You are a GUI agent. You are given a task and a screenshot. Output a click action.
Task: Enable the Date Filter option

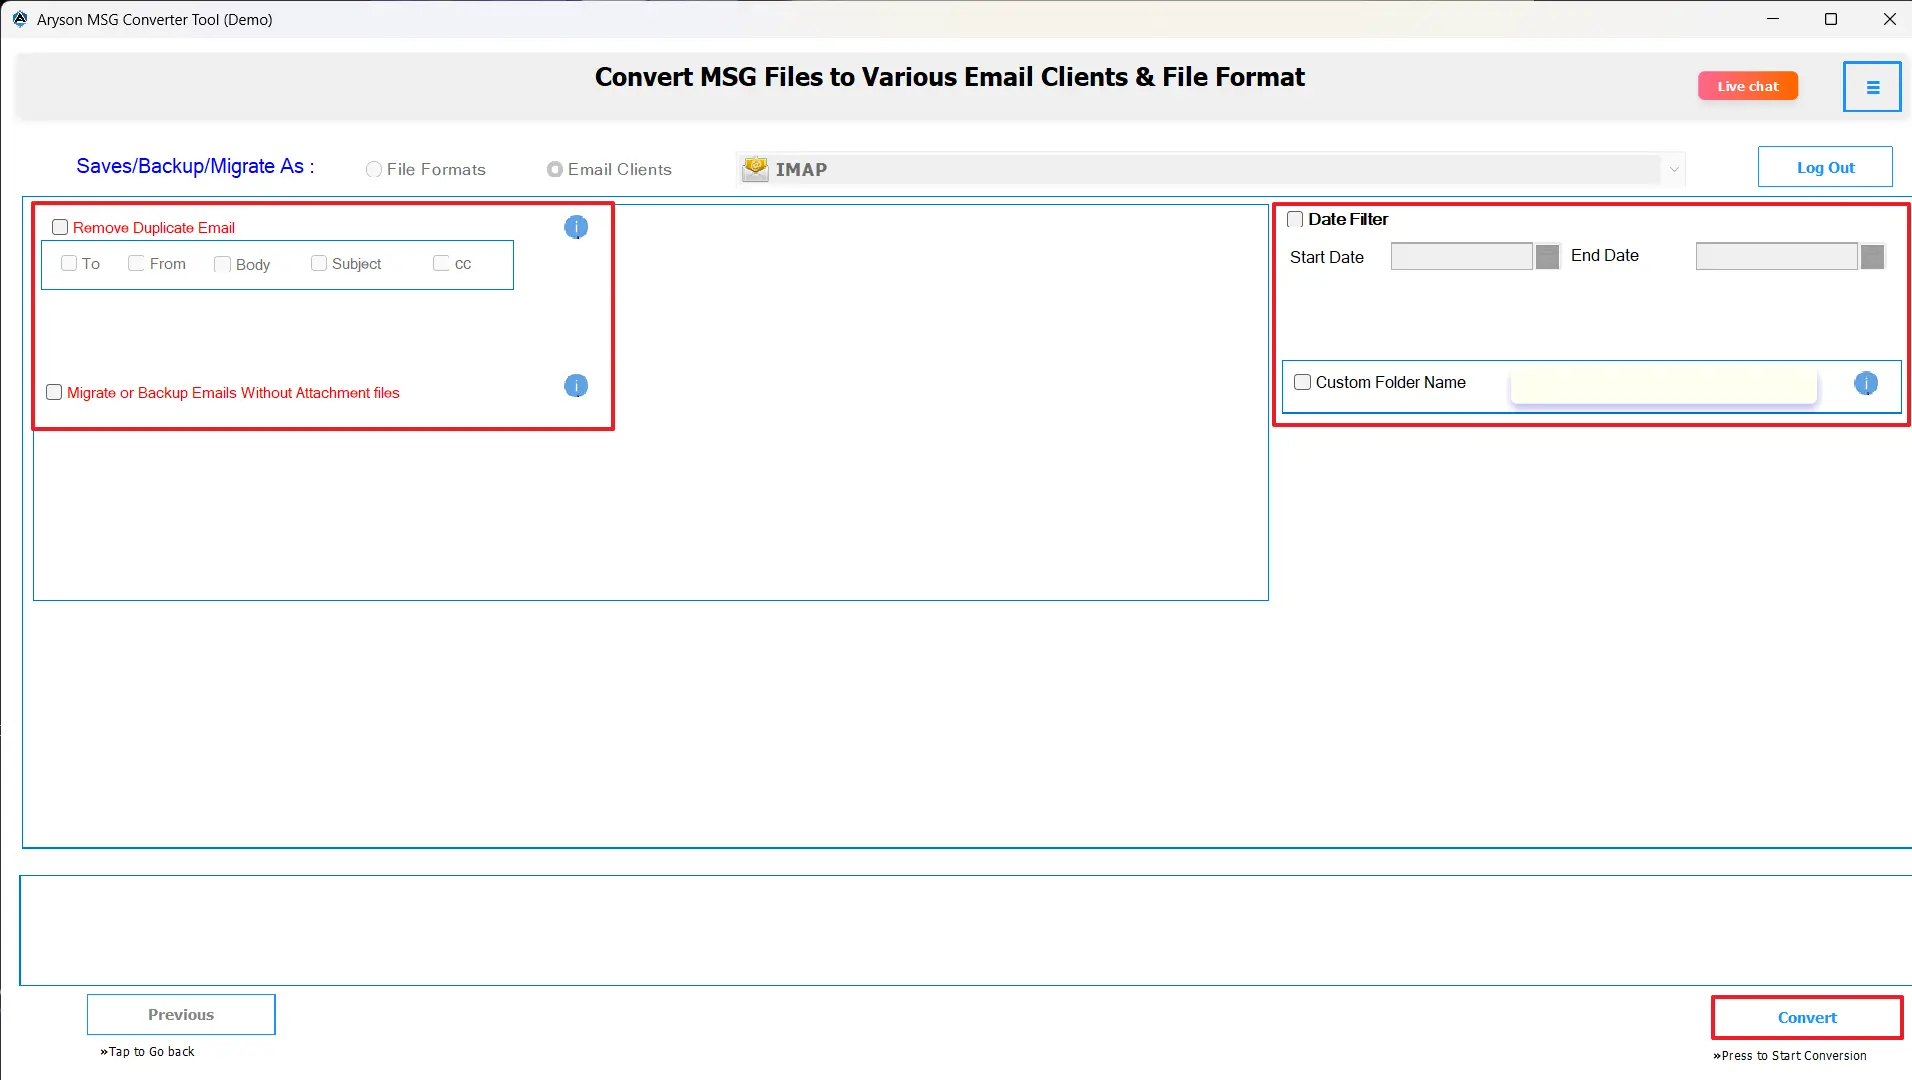1294,219
